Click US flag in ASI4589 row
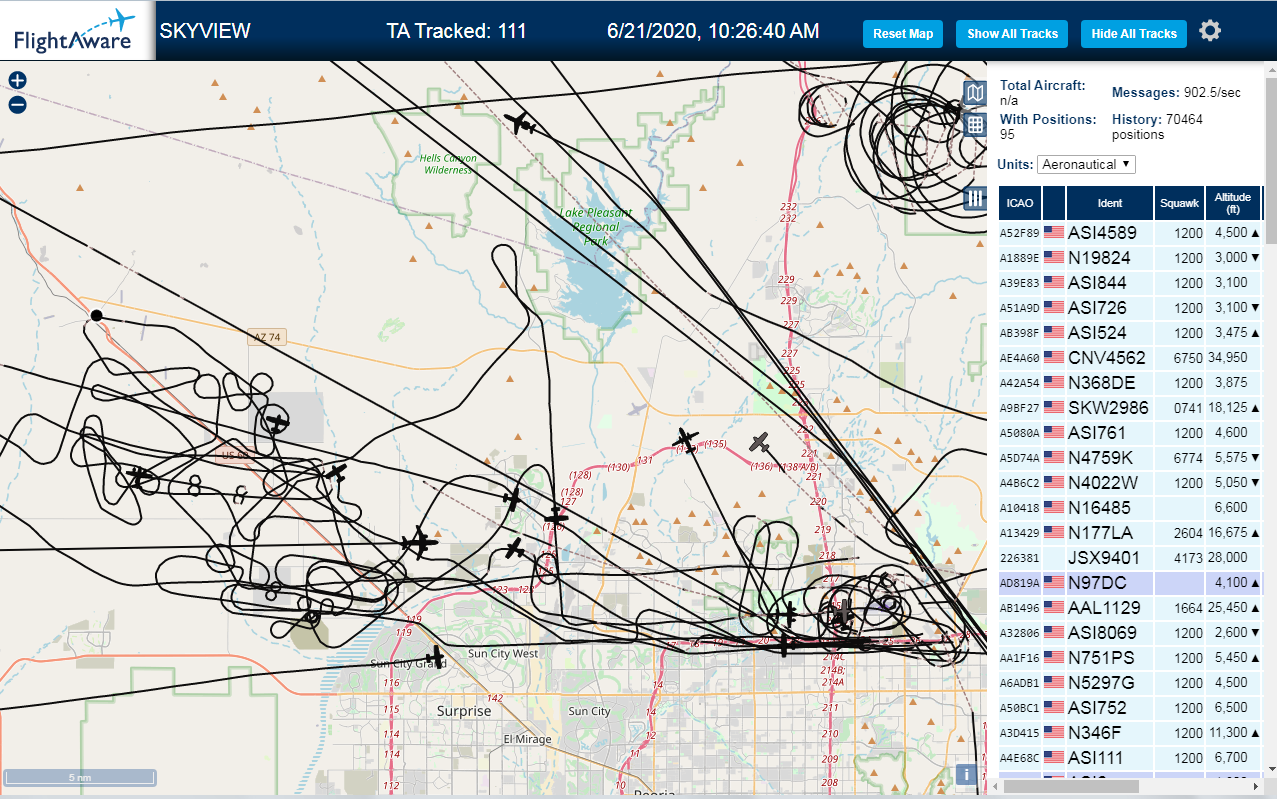Image resolution: width=1277 pixels, height=799 pixels. coord(1054,232)
